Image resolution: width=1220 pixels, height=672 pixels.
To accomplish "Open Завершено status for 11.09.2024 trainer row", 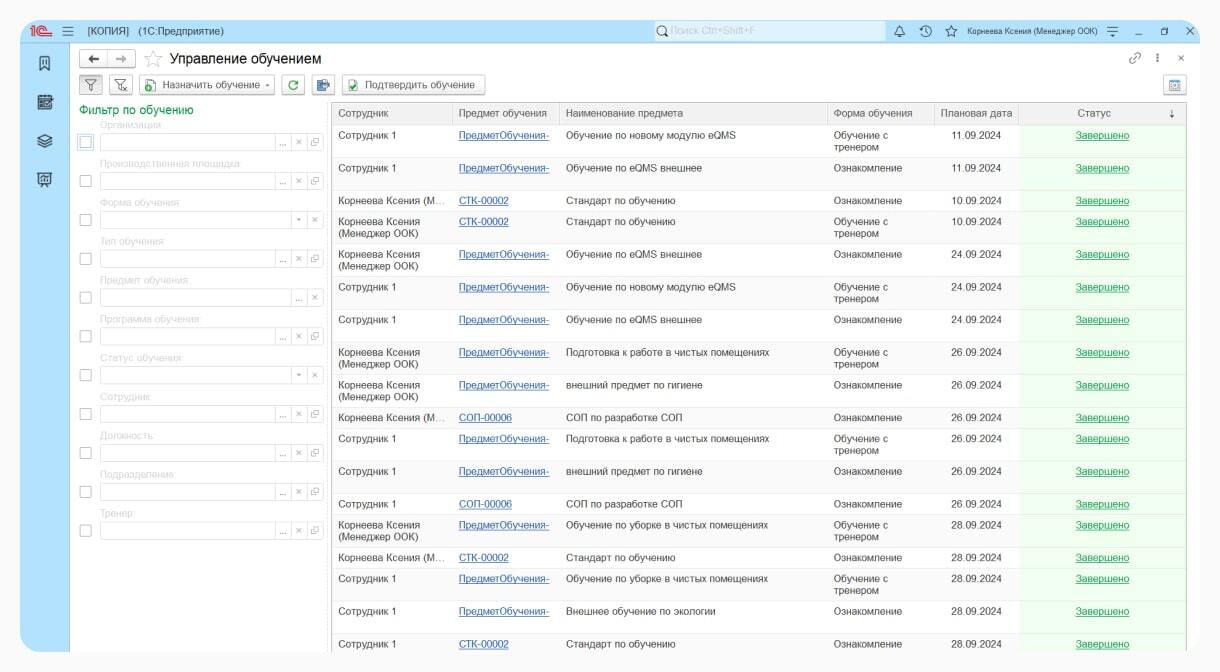I will pyautogui.click(x=1102, y=136).
